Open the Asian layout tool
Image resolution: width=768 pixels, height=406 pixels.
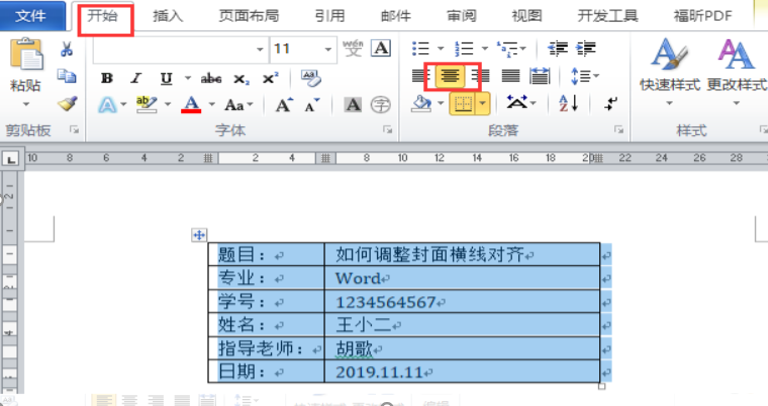tap(521, 103)
